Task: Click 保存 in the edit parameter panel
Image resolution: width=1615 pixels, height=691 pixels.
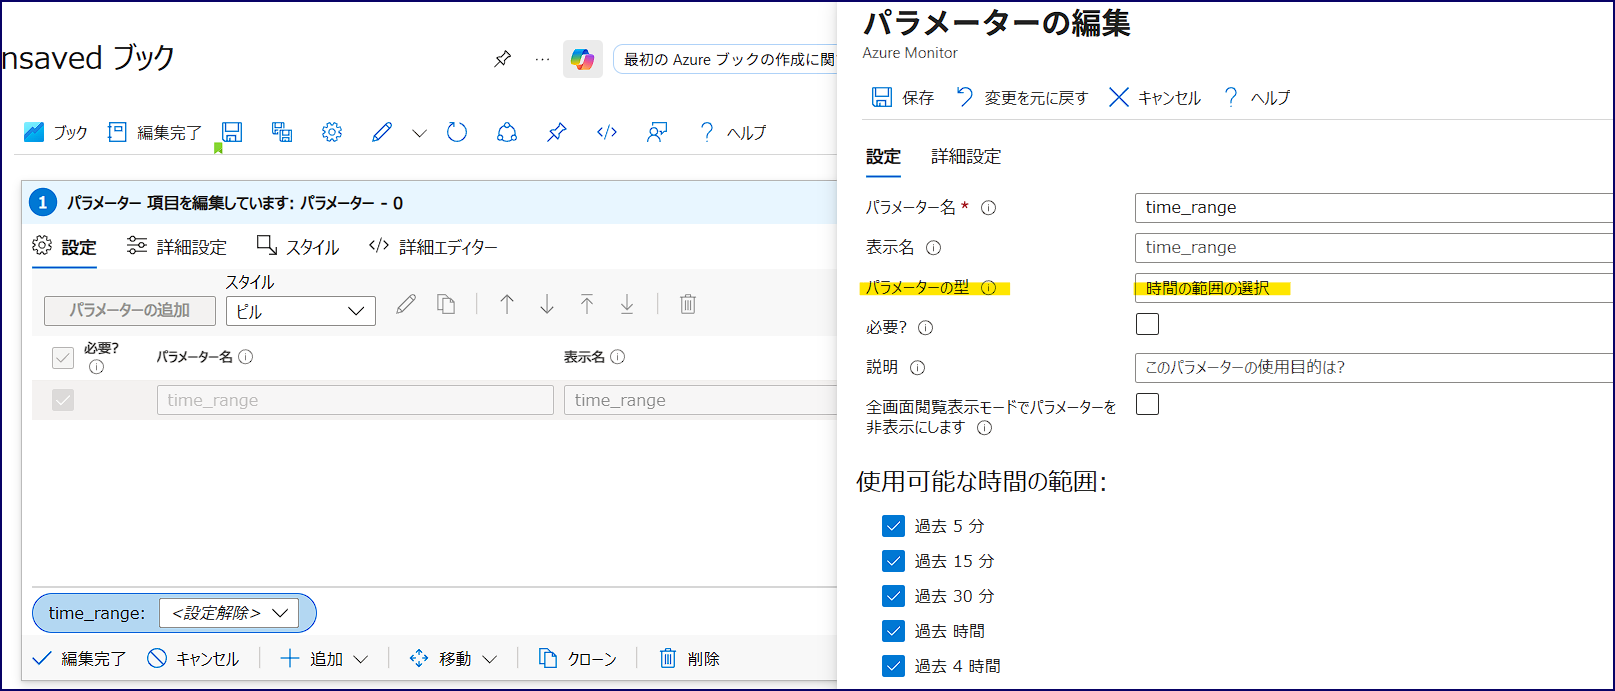Action: (903, 97)
